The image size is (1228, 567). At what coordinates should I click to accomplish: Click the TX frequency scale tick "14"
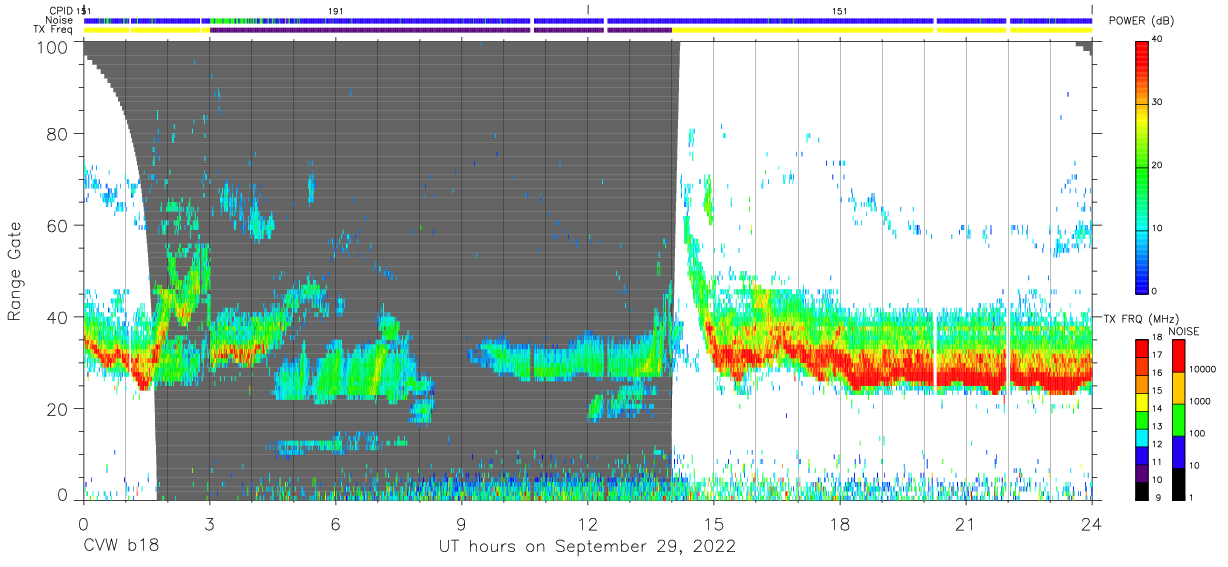click(1158, 409)
